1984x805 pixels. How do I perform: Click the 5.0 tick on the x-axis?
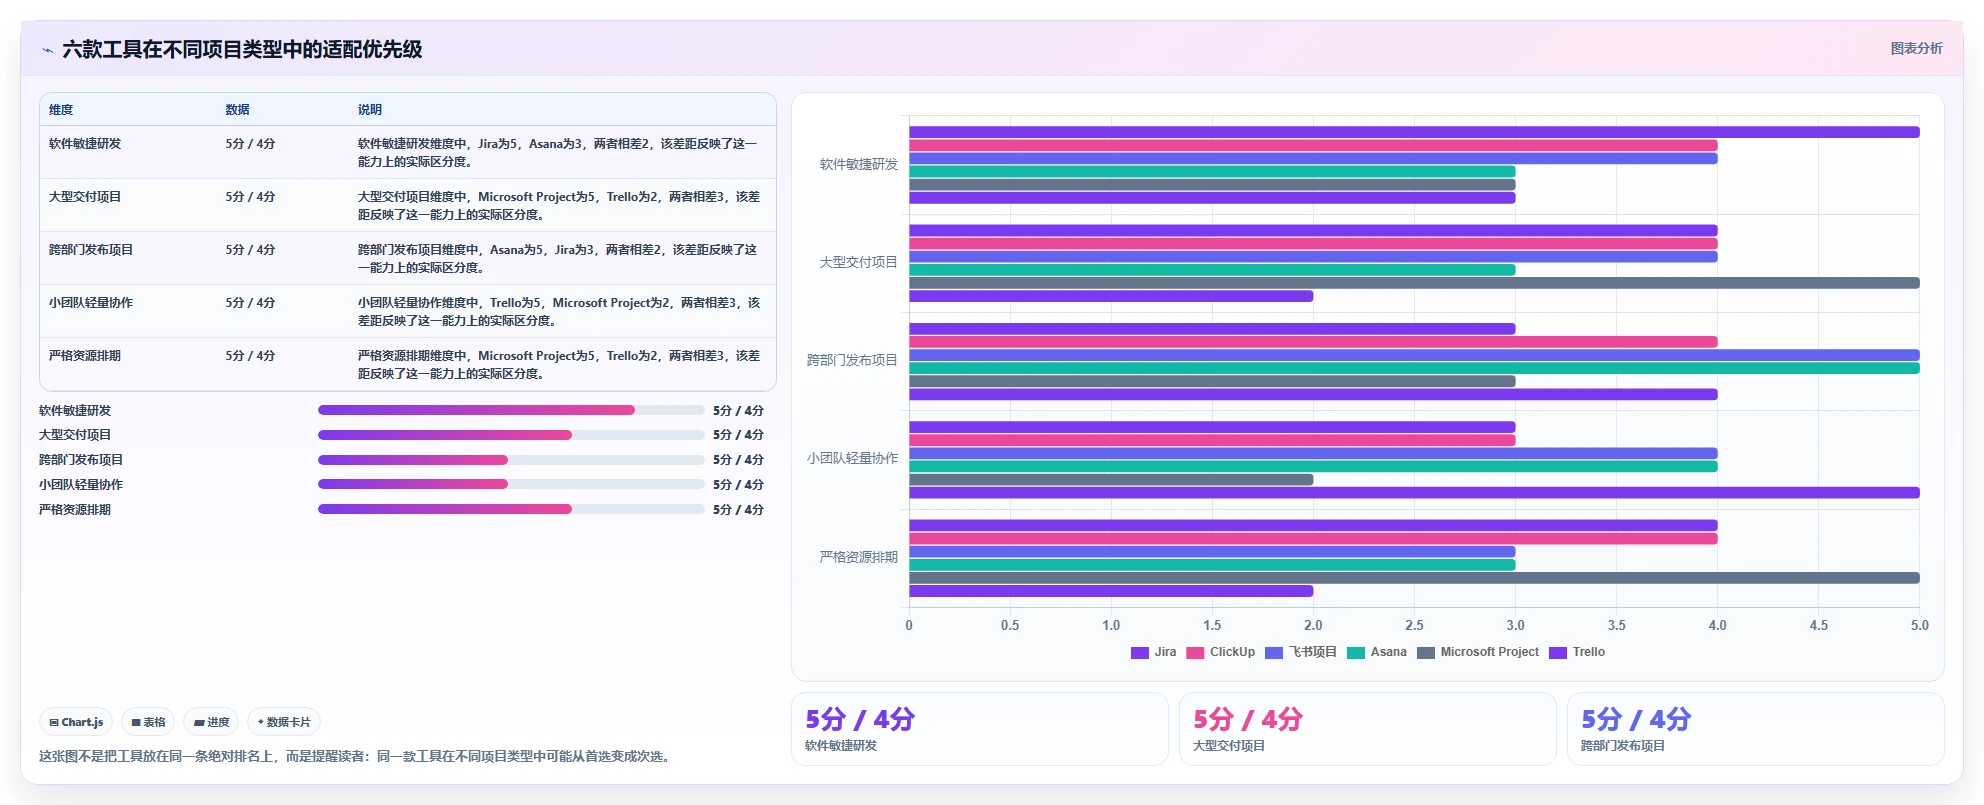tap(1919, 625)
